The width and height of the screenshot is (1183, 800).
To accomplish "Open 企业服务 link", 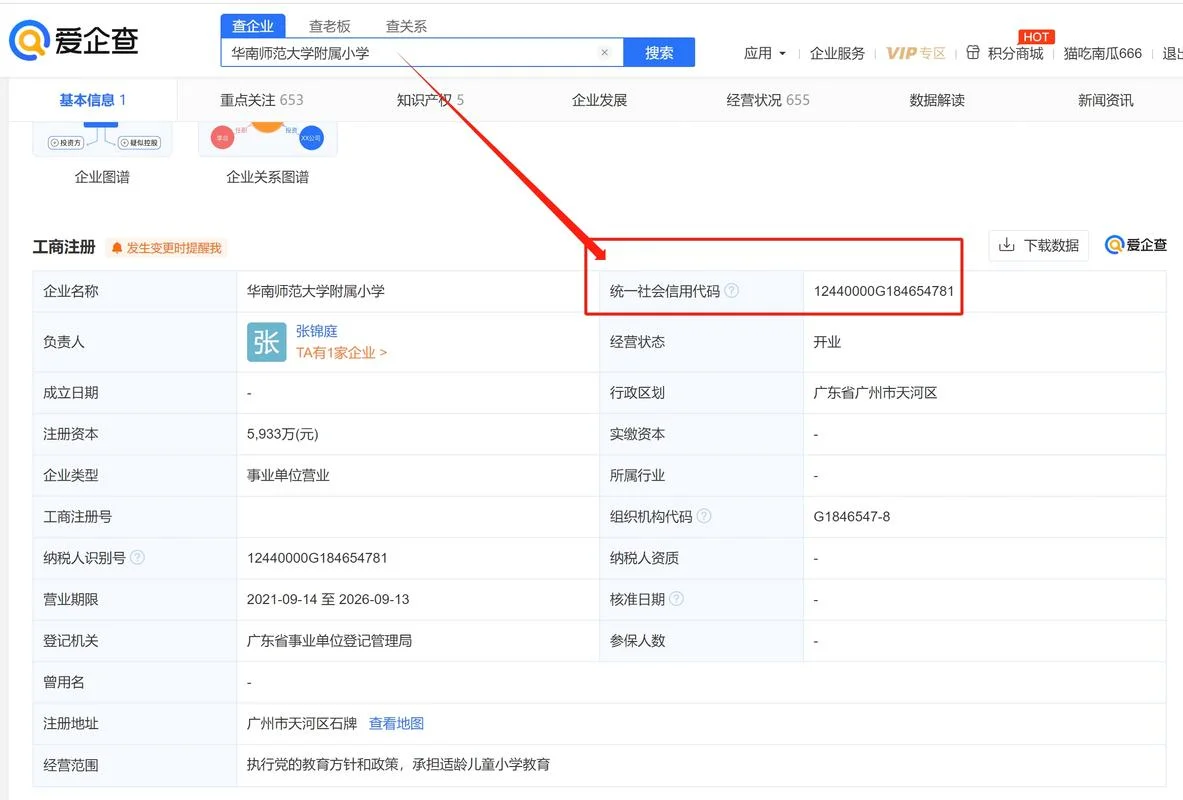I will (x=837, y=53).
